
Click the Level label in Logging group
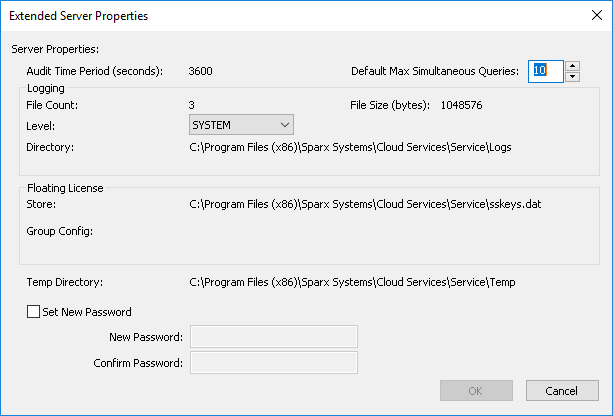coord(40,126)
